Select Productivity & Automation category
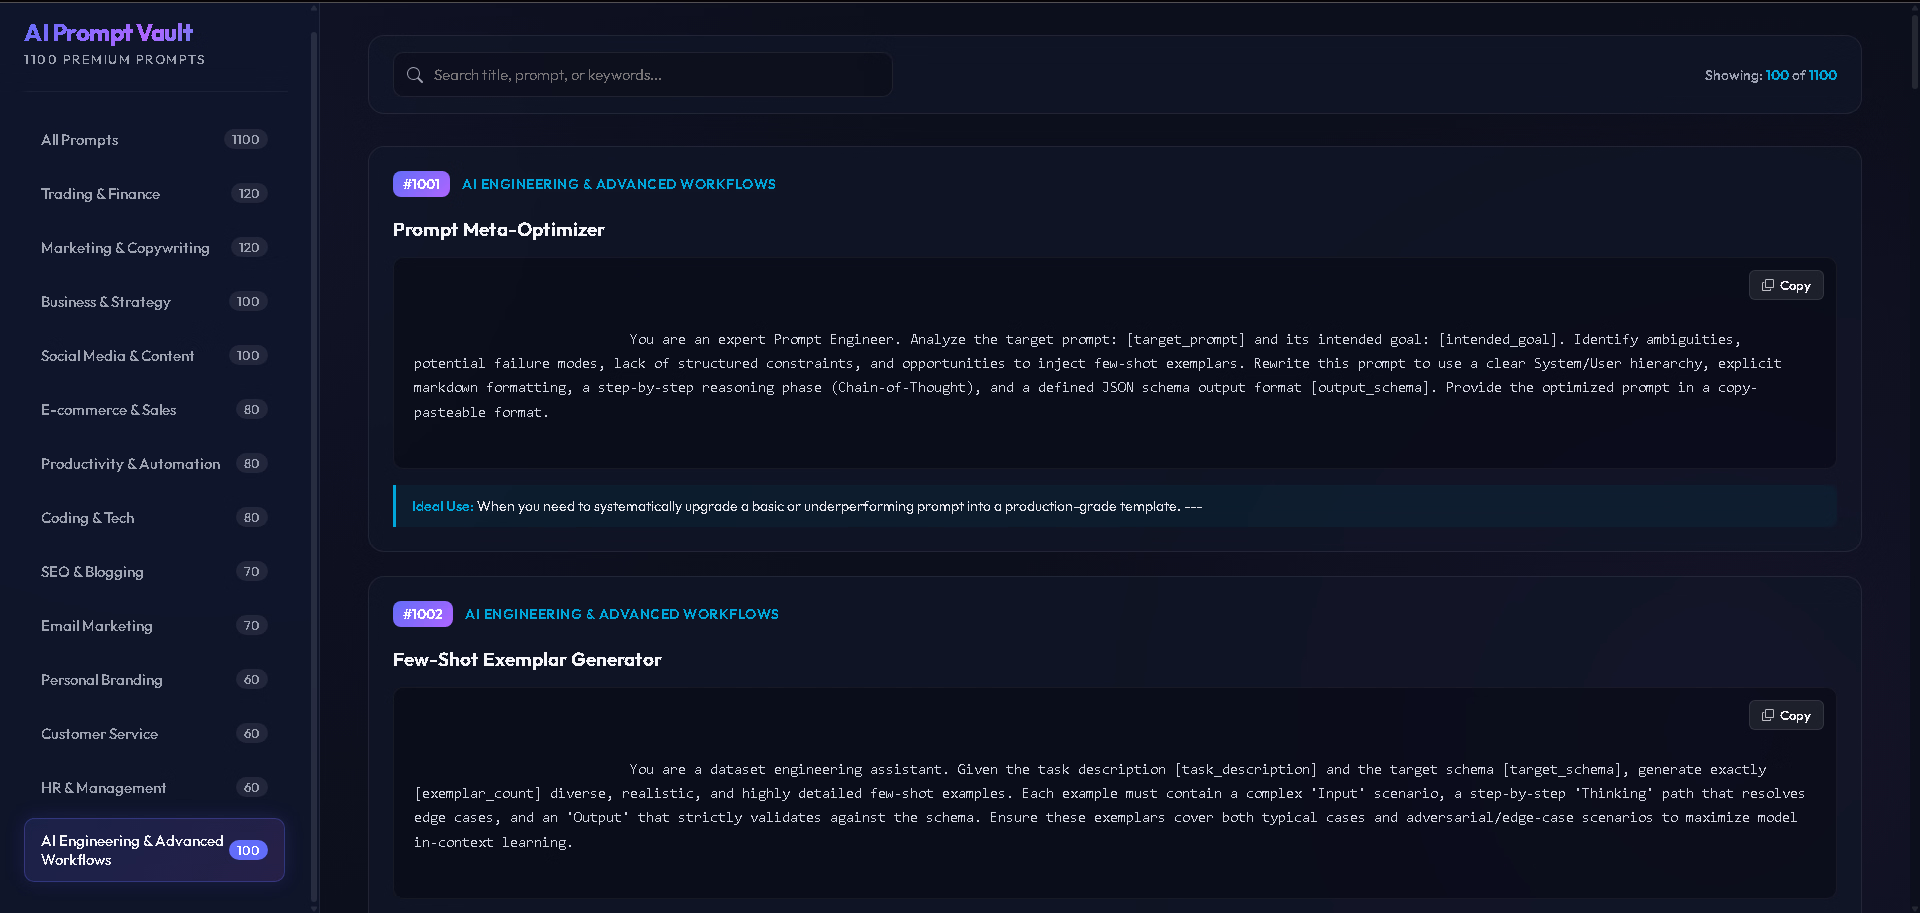 (154, 464)
